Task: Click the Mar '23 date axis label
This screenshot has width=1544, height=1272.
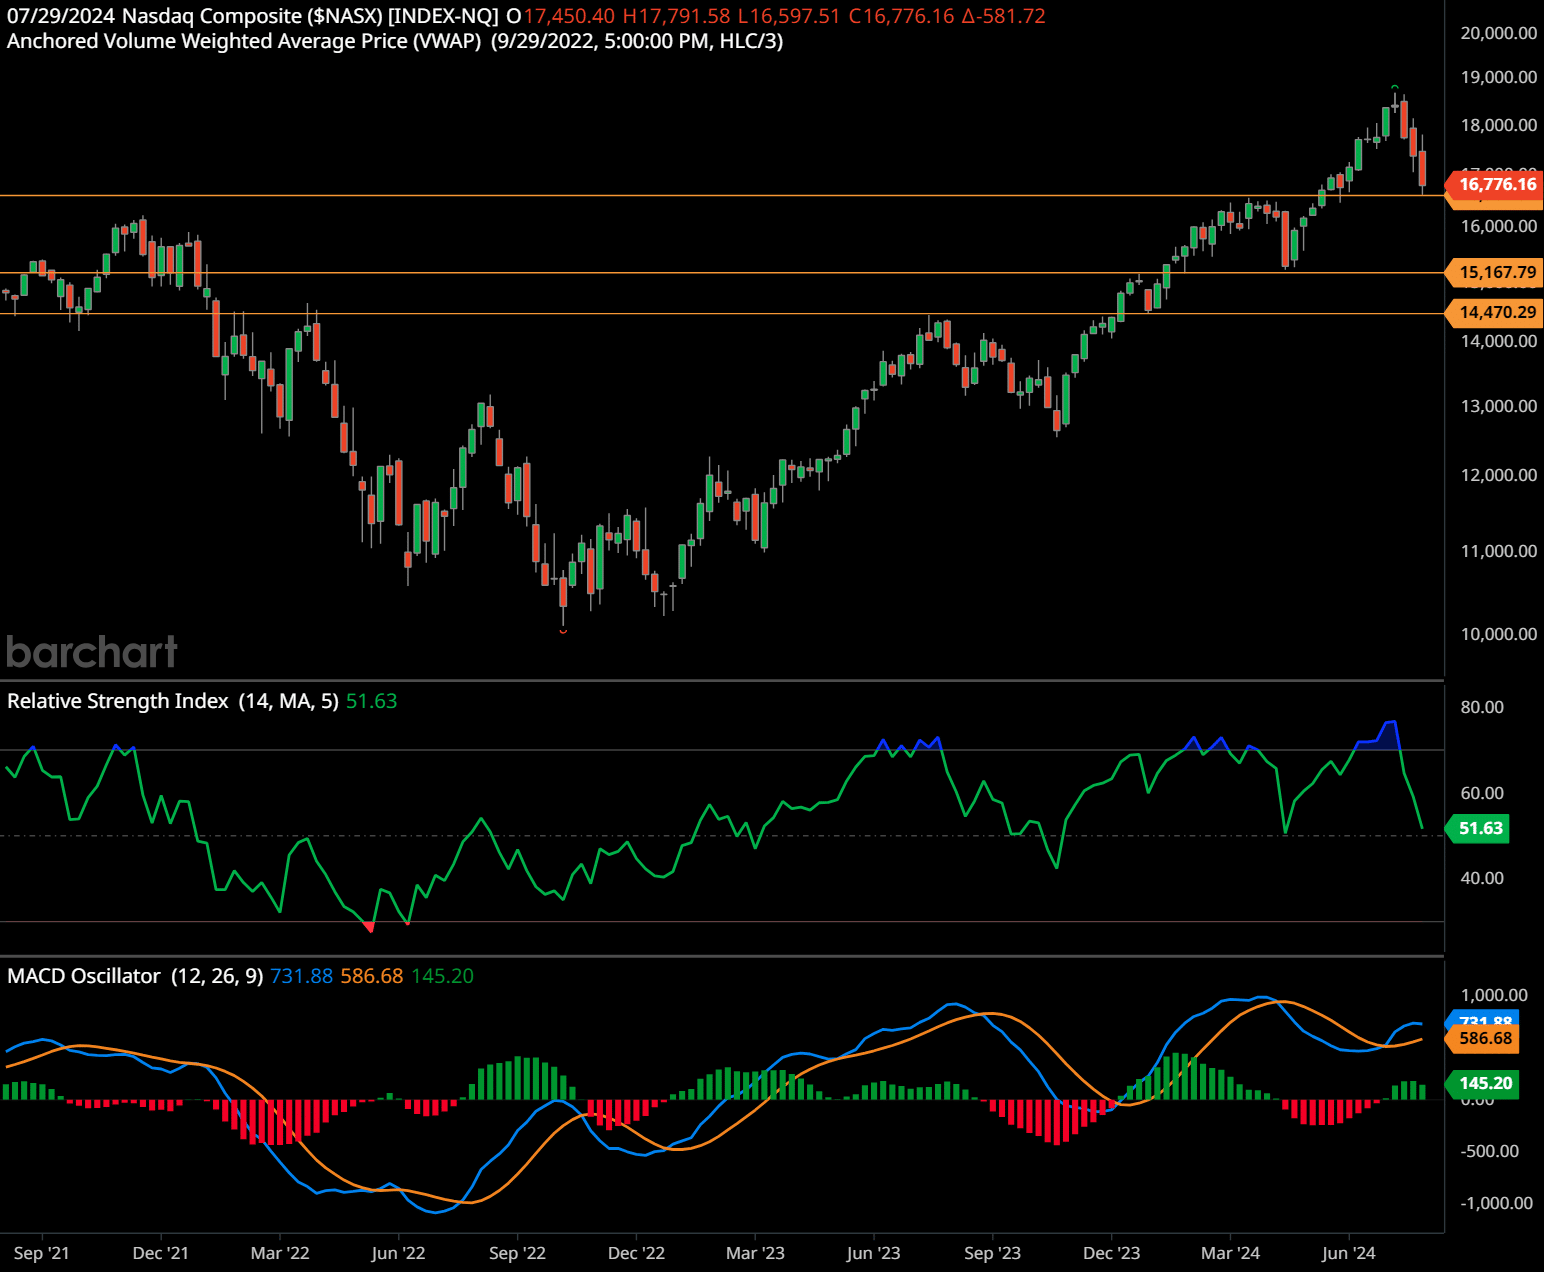Action: [755, 1253]
